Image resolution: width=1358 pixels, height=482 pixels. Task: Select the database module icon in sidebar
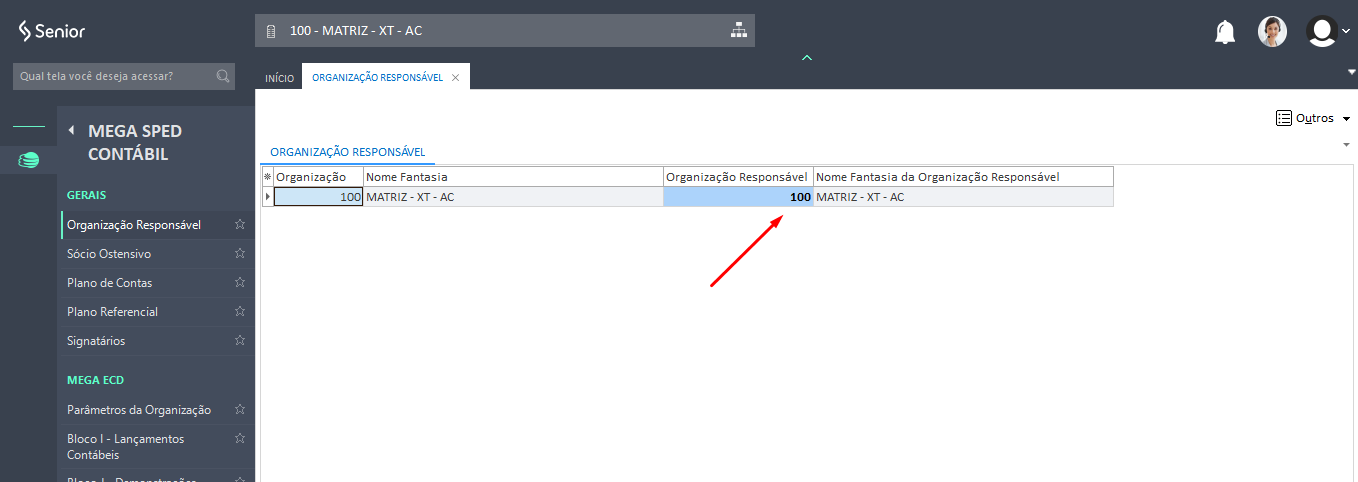click(29, 160)
